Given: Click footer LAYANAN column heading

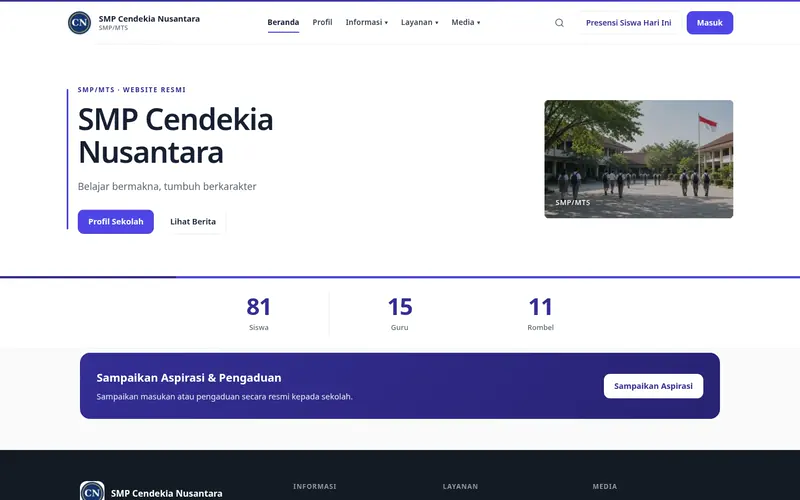Looking at the screenshot, I should (x=460, y=486).
